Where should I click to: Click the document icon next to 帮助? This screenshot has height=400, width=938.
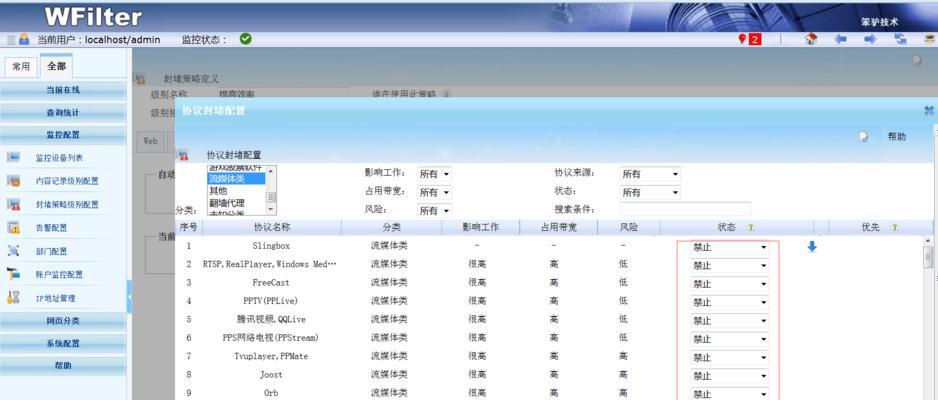click(x=864, y=137)
